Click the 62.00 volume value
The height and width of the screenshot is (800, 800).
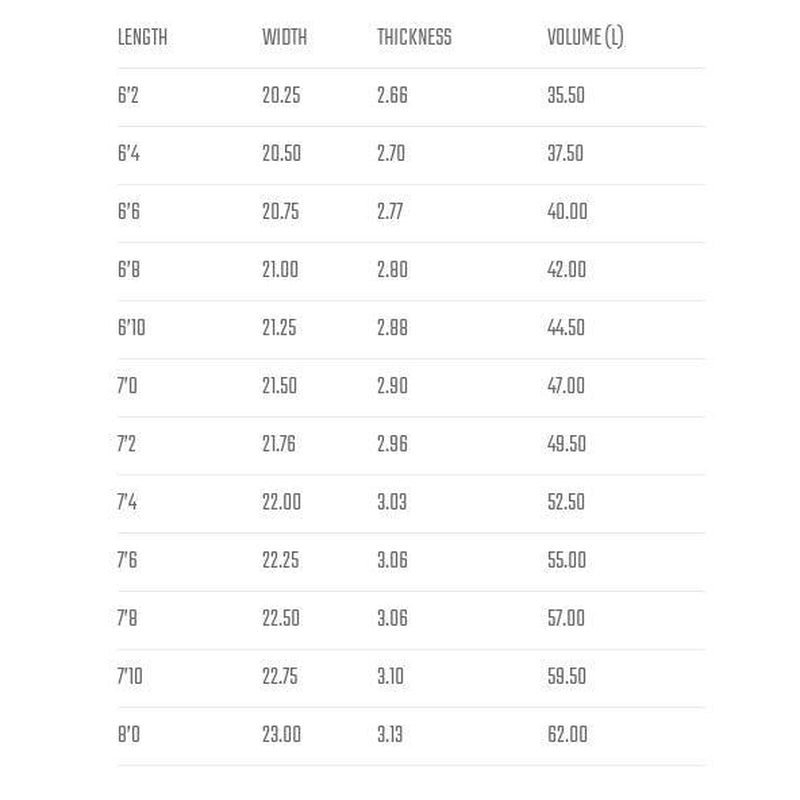(567, 734)
